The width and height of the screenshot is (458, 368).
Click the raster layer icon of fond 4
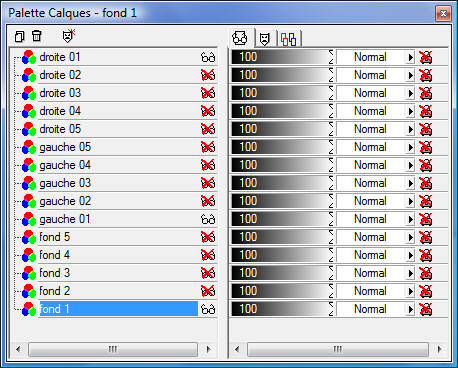point(29,255)
